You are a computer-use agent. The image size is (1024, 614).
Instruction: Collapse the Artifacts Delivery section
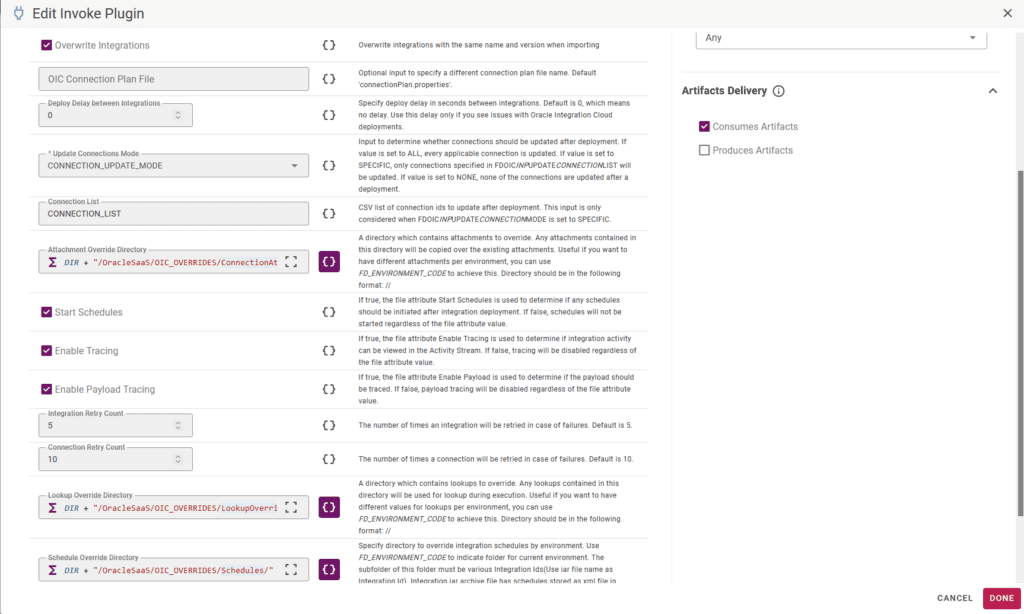click(x=993, y=91)
